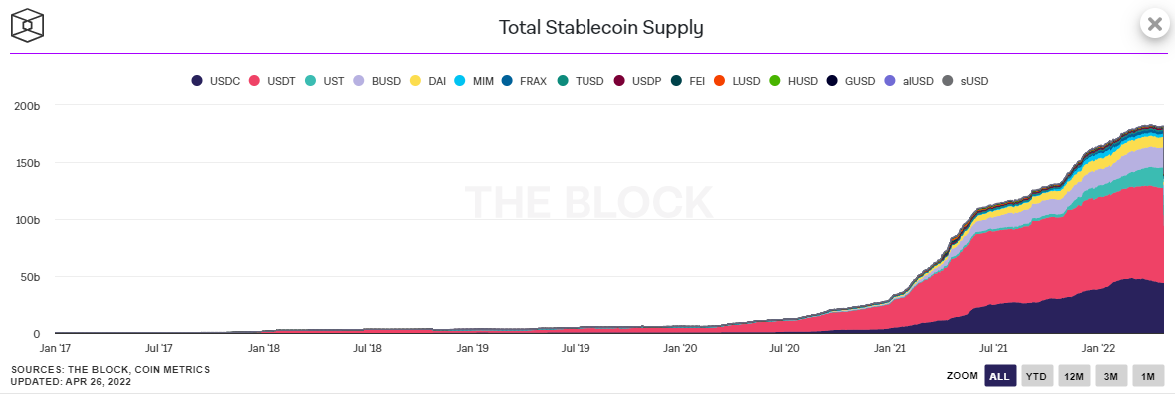1175x397 pixels.
Task: Click the TUSD legend marker
Action: (x=563, y=81)
